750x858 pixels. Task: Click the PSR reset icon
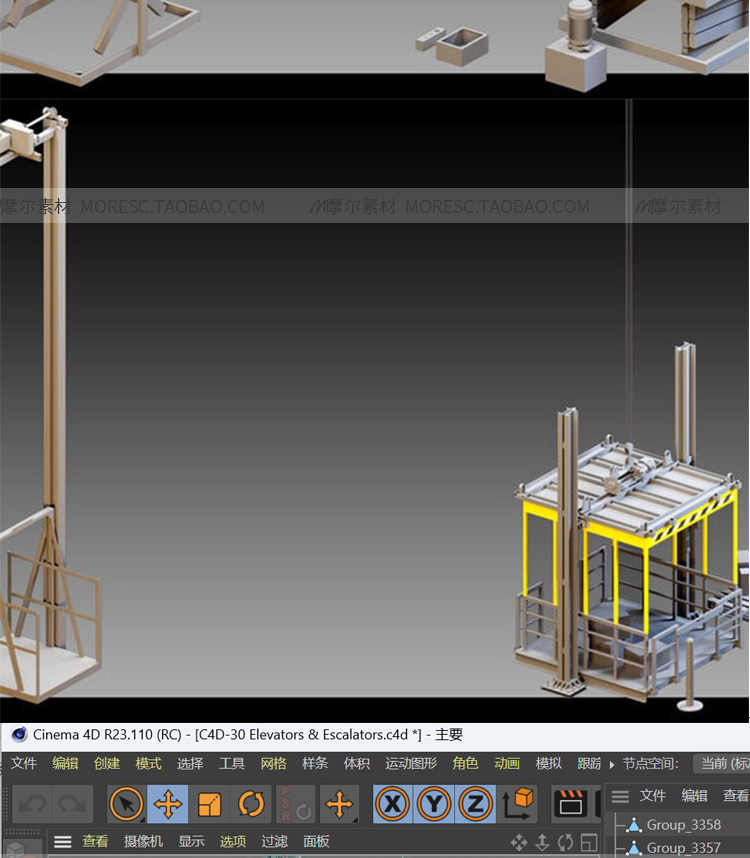click(x=296, y=804)
